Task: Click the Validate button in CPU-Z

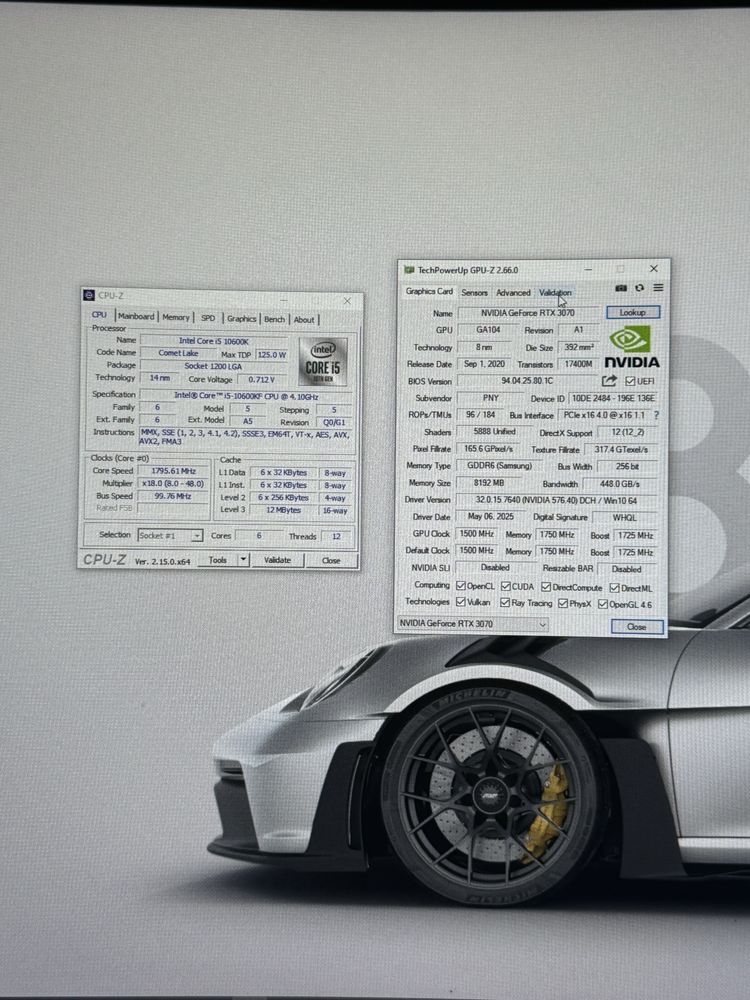Action: pos(277,559)
